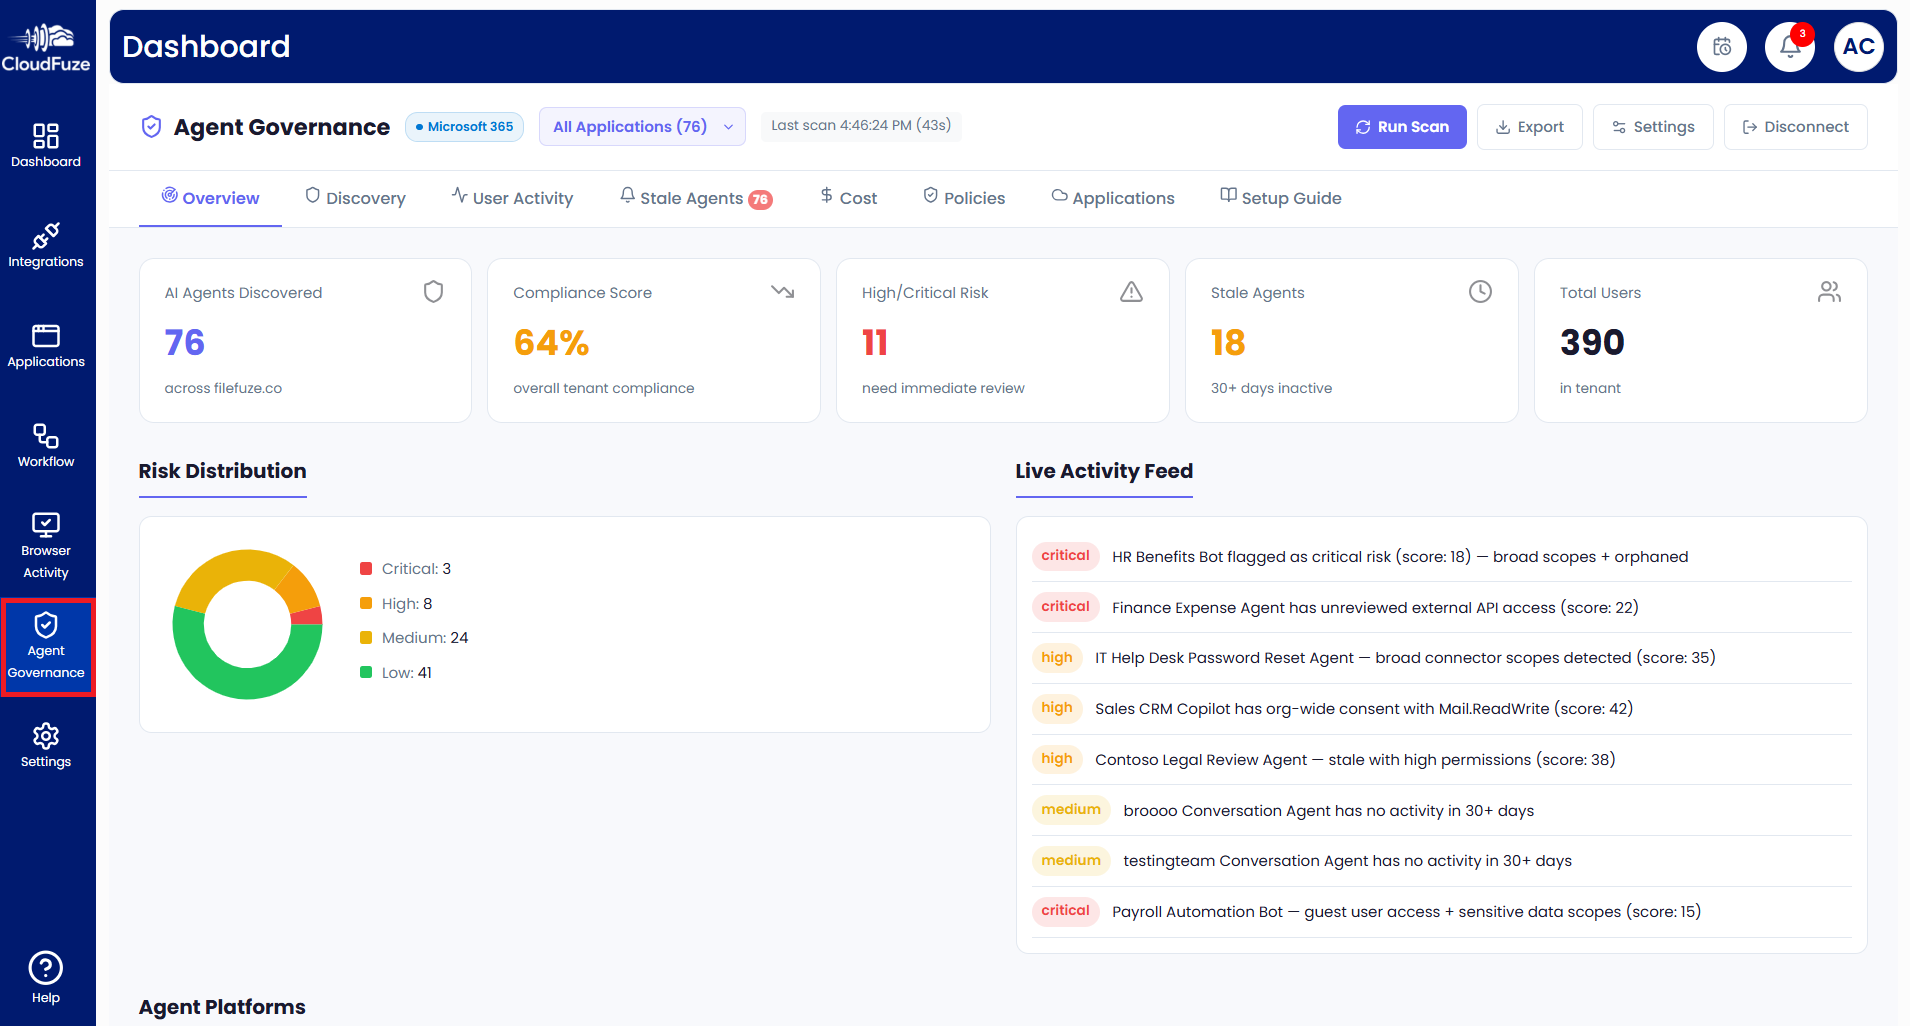Click the red Critical legend swatch
This screenshot has height=1026, width=1910.
366,569
